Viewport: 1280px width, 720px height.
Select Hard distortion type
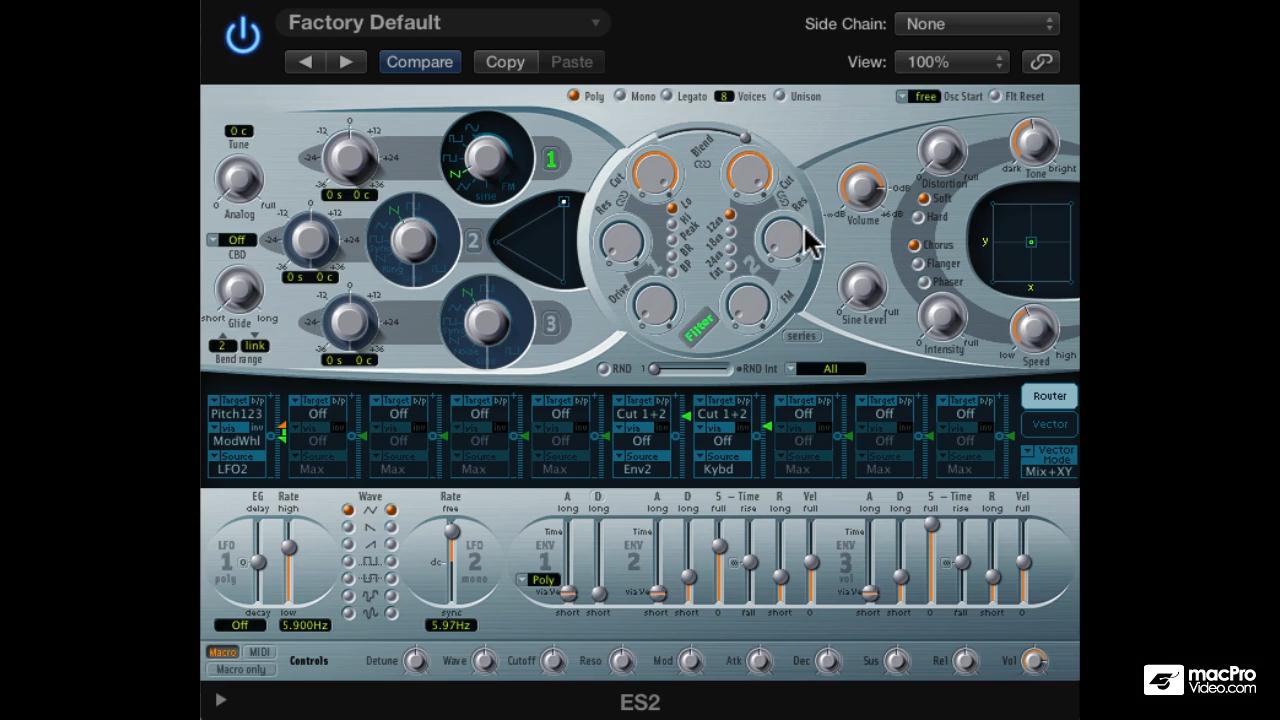tap(918, 217)
